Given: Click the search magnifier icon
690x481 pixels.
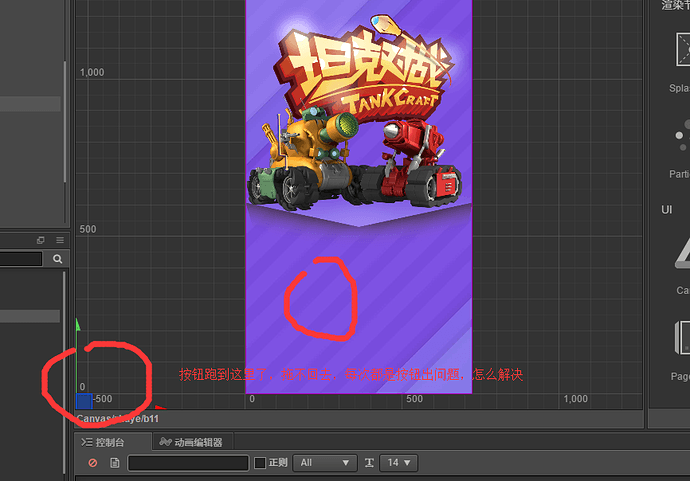Looking at the screenshot, I should [x=57, y=259].
